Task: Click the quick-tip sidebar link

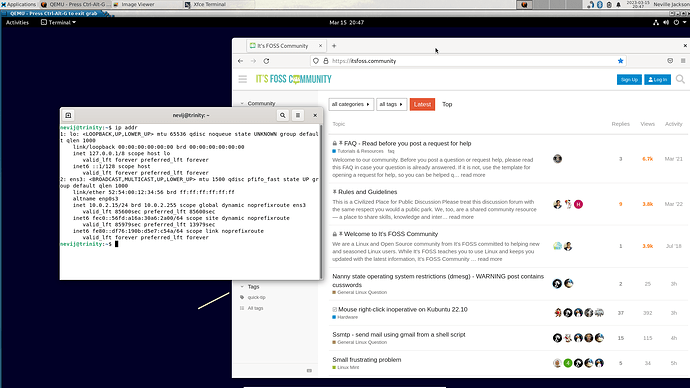Action: pyautogui.click(x=257, y=297)
